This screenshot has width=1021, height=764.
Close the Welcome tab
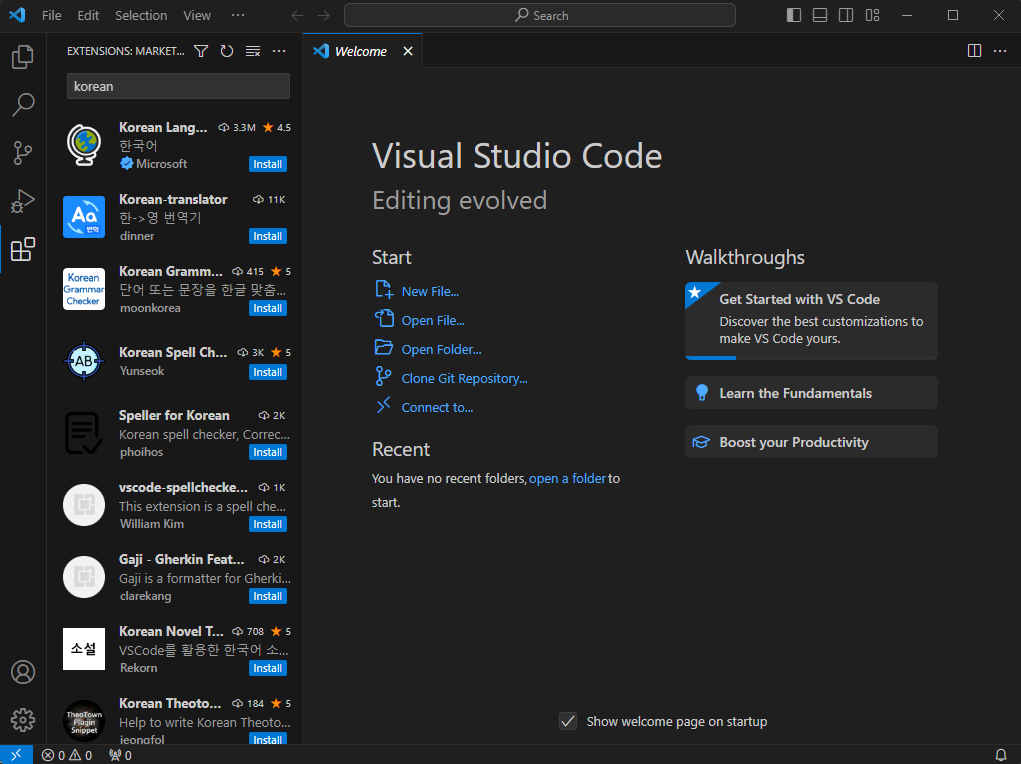click(x=408, y=51)
